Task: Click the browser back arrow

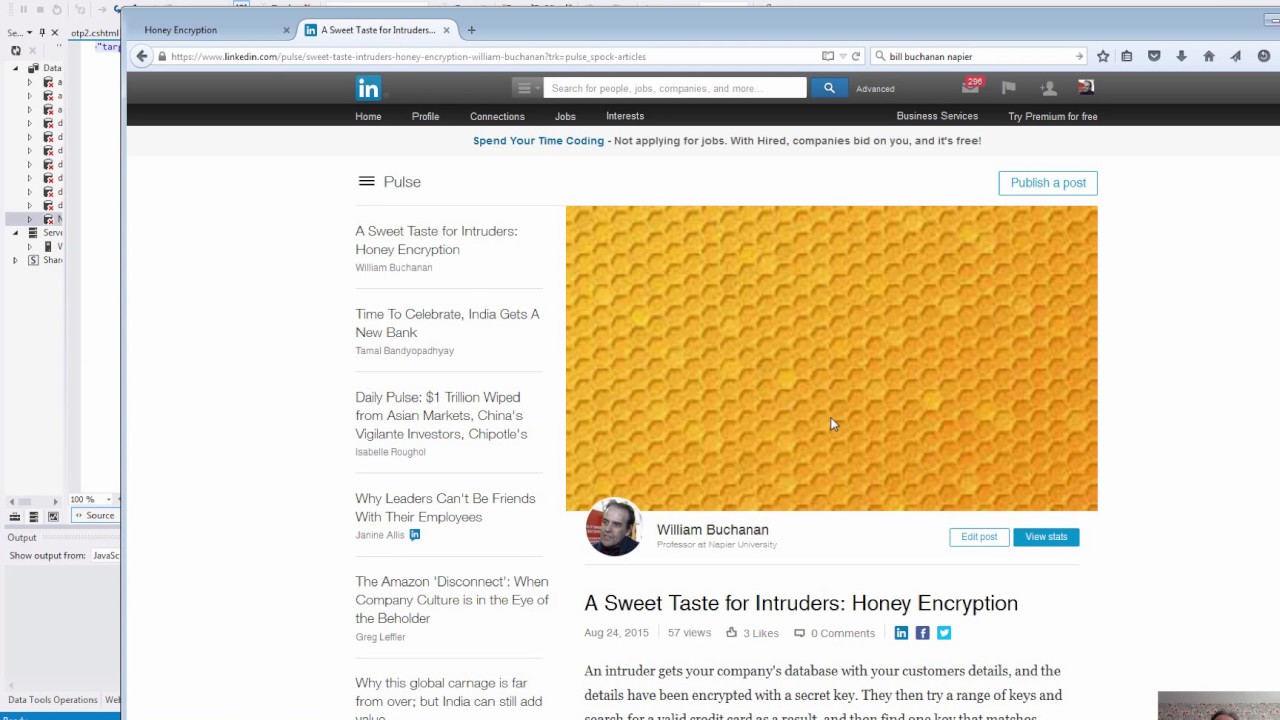Action: tap(142, 56)
